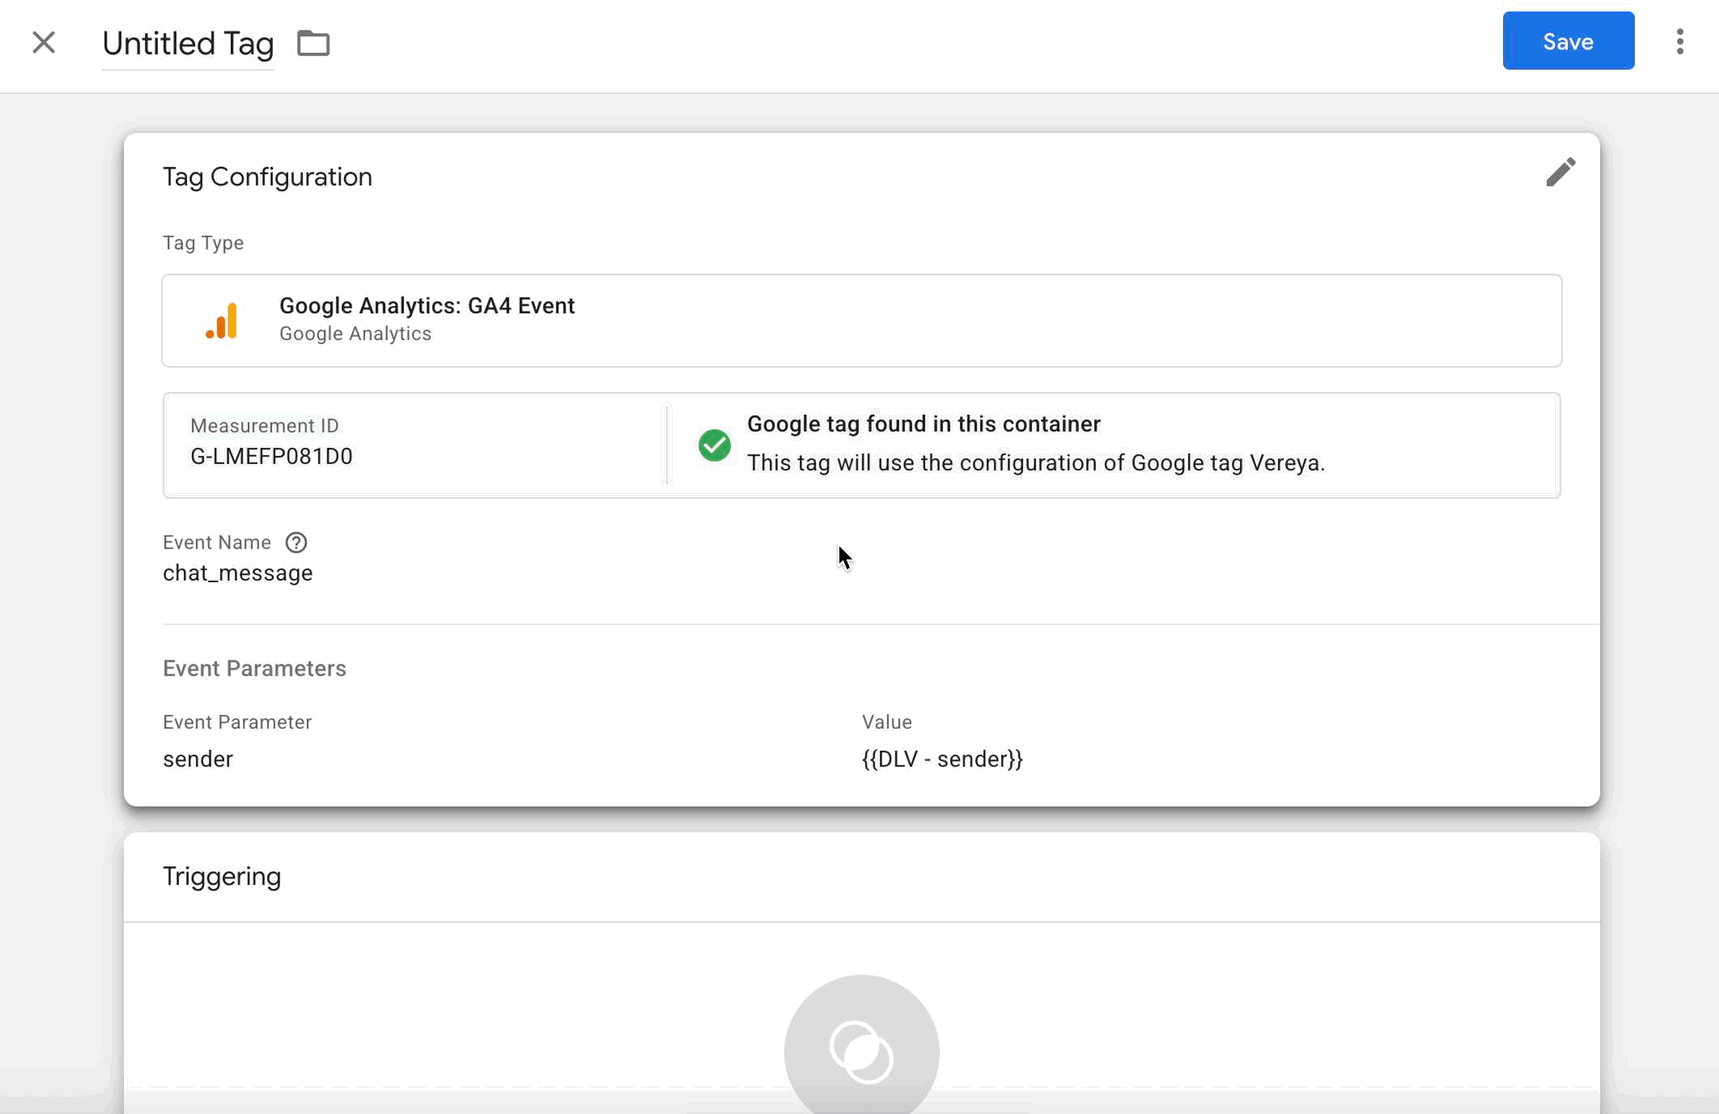Viewport: 1719px width, 1114px height.
Task: Click the Measurement ID G-LMEFP081D0
Action: coord(271,456)
